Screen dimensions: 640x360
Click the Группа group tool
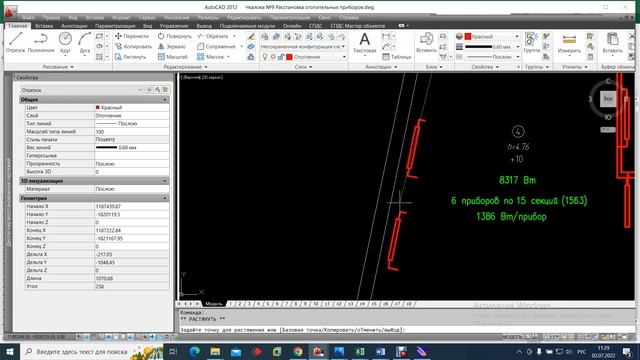point(531,42)
